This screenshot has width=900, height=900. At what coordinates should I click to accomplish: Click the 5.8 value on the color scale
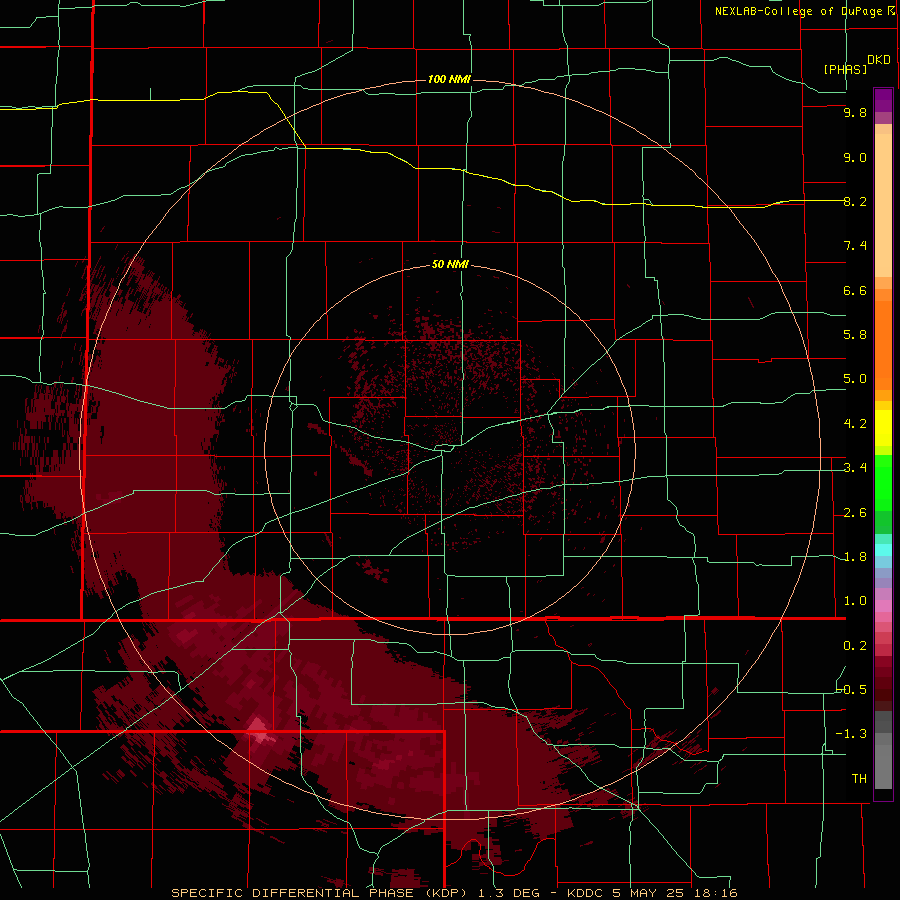pos(855,335)
